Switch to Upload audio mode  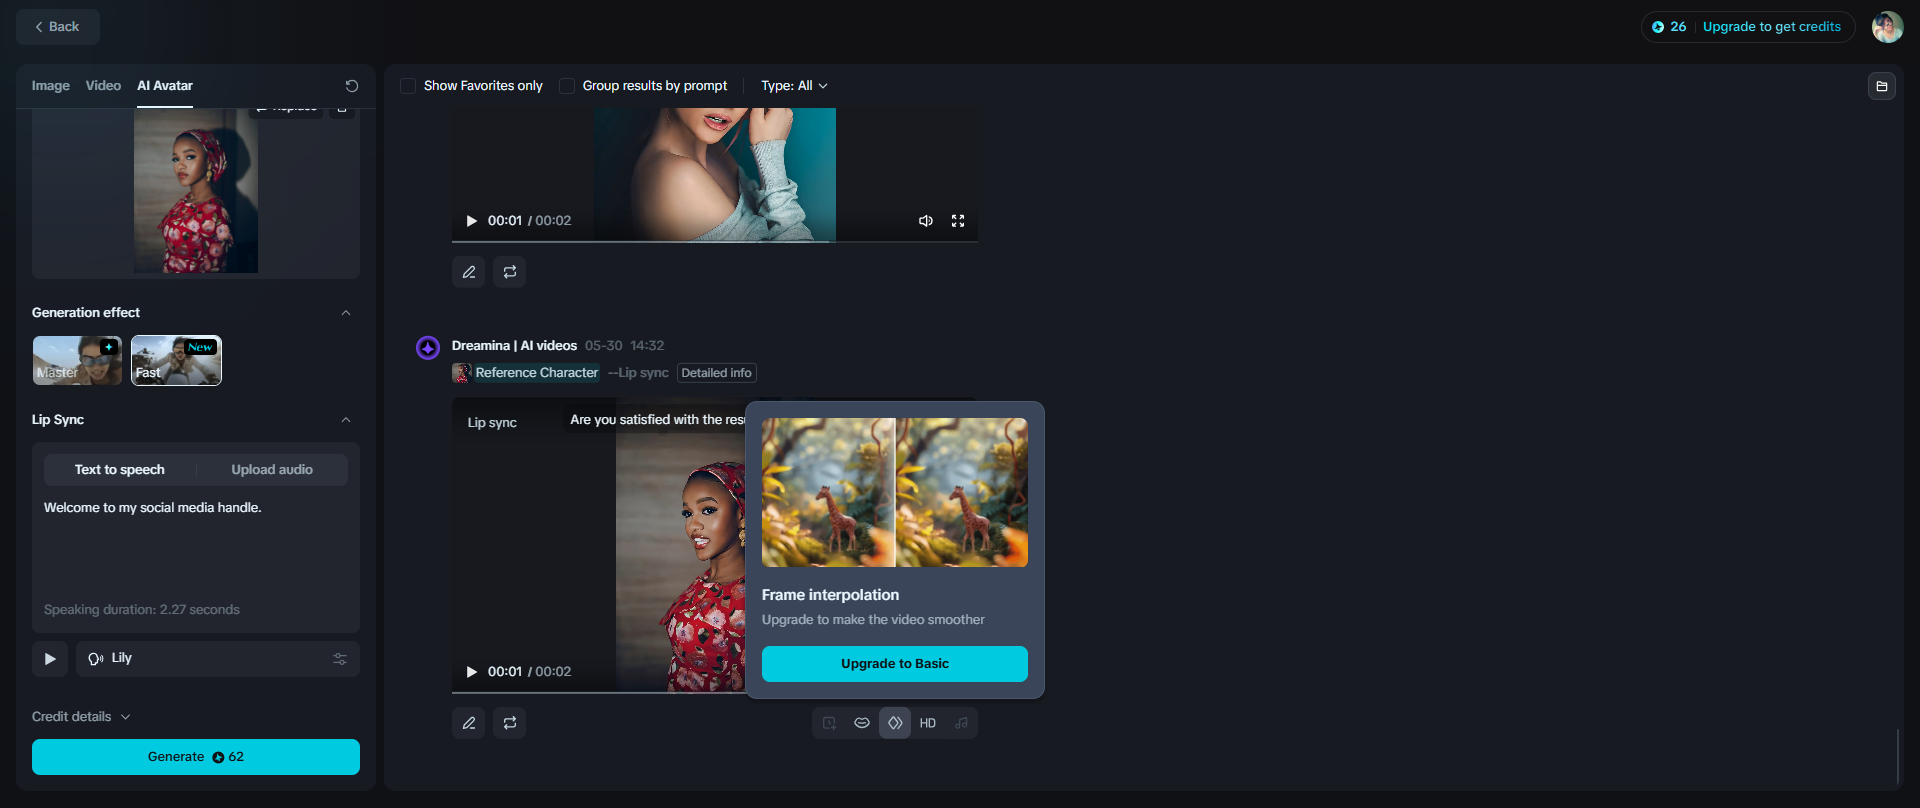272,470
